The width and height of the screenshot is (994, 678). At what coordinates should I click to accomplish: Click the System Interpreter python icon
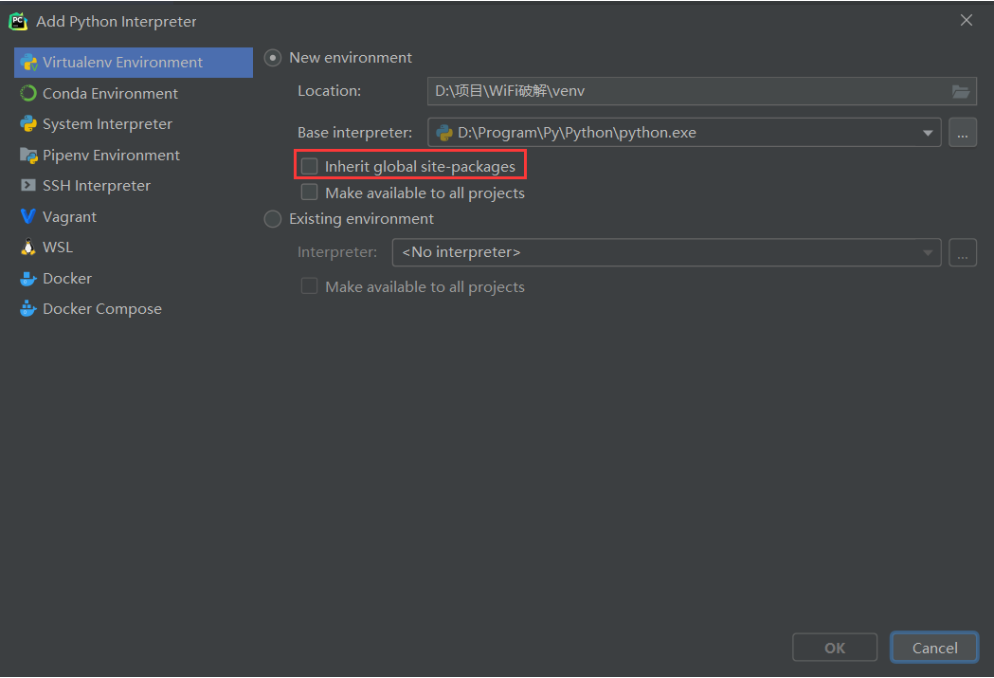[29, 124]
